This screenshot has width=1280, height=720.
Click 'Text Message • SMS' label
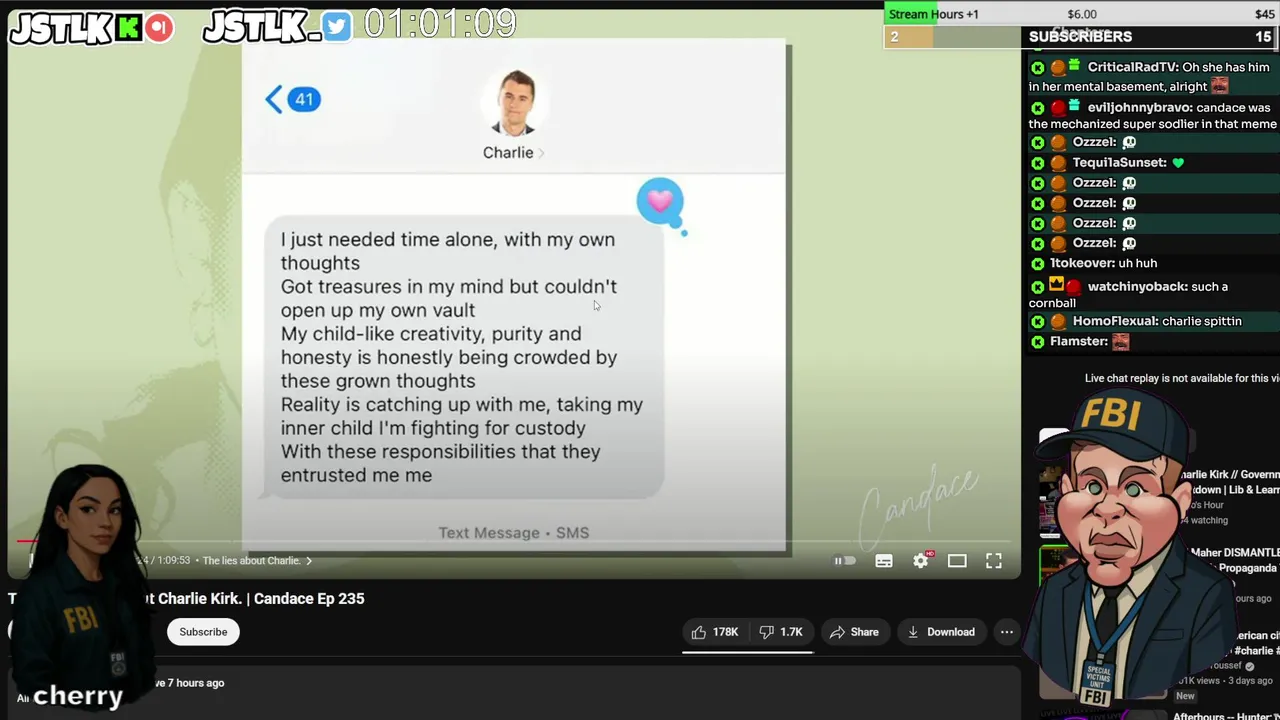click(514, 533)
